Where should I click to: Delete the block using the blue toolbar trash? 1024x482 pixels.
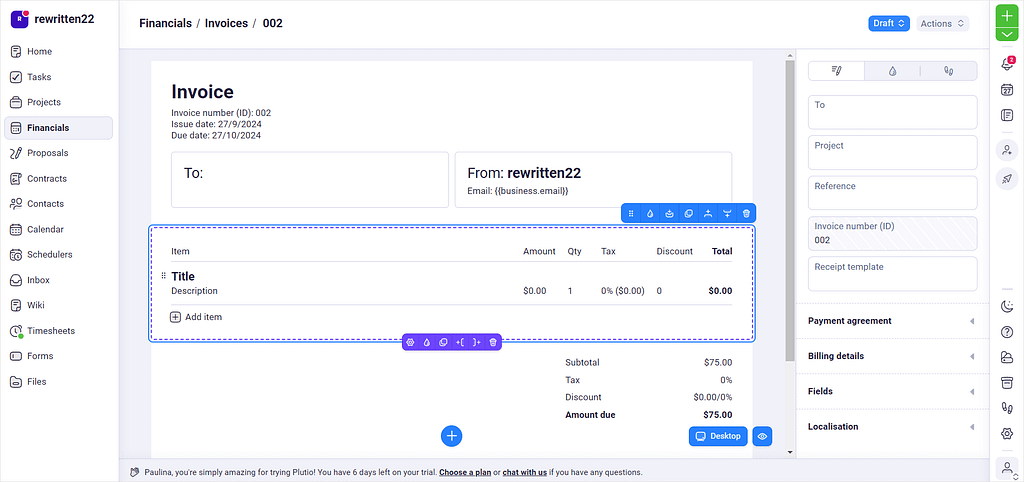click(746, 214)
